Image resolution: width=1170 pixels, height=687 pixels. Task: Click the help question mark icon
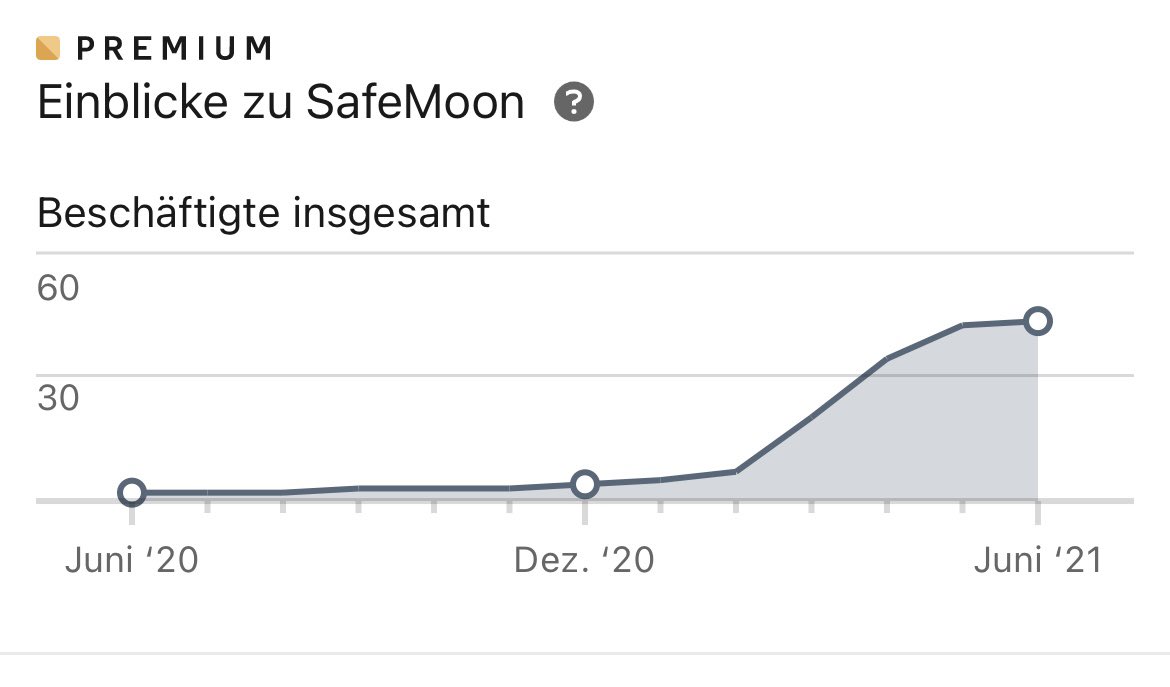coord(574,102)
